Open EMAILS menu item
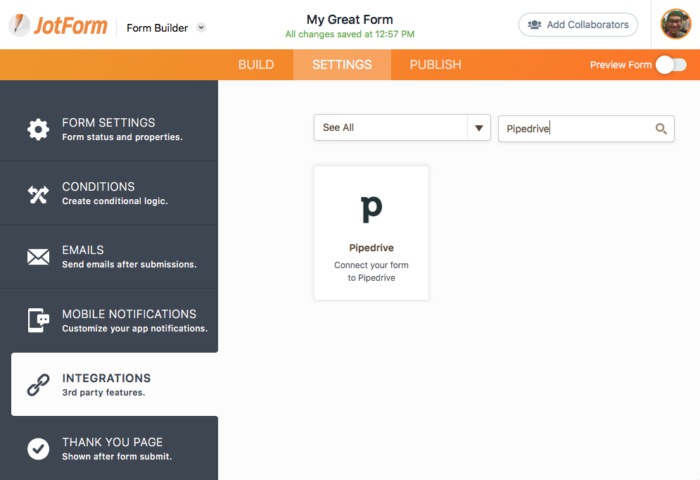The width and height of the screenshot is (700, 480). [109, 257]
